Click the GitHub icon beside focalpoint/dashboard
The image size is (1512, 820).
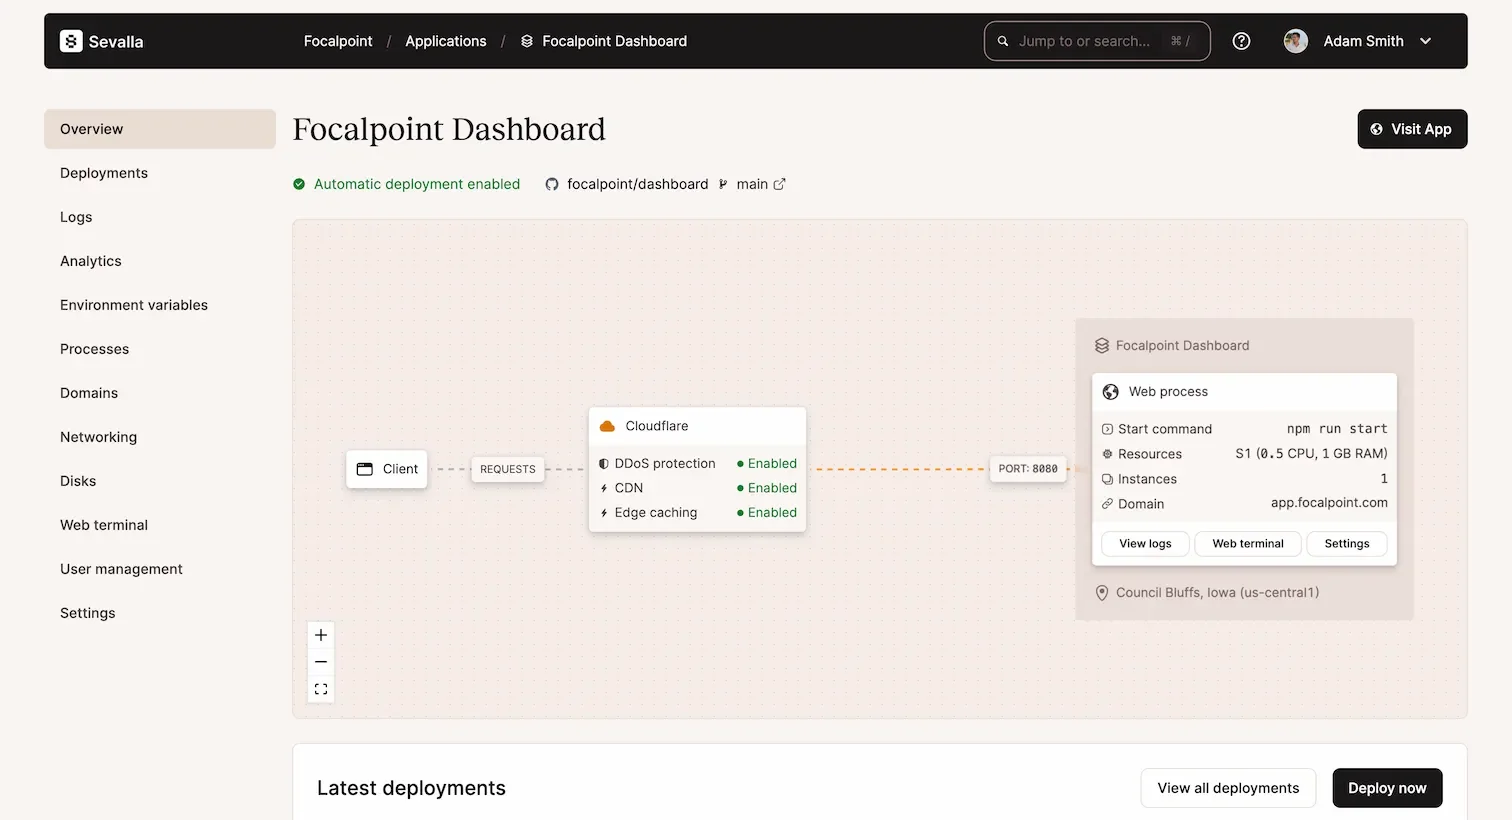[552, 184]
